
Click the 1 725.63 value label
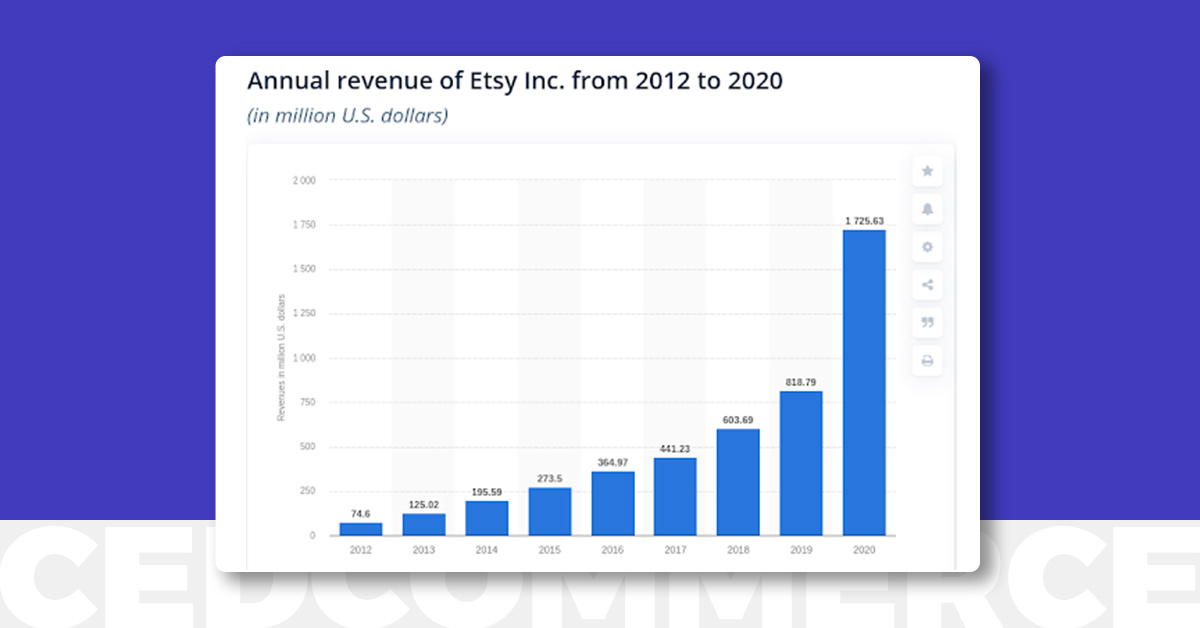[864, 221]
